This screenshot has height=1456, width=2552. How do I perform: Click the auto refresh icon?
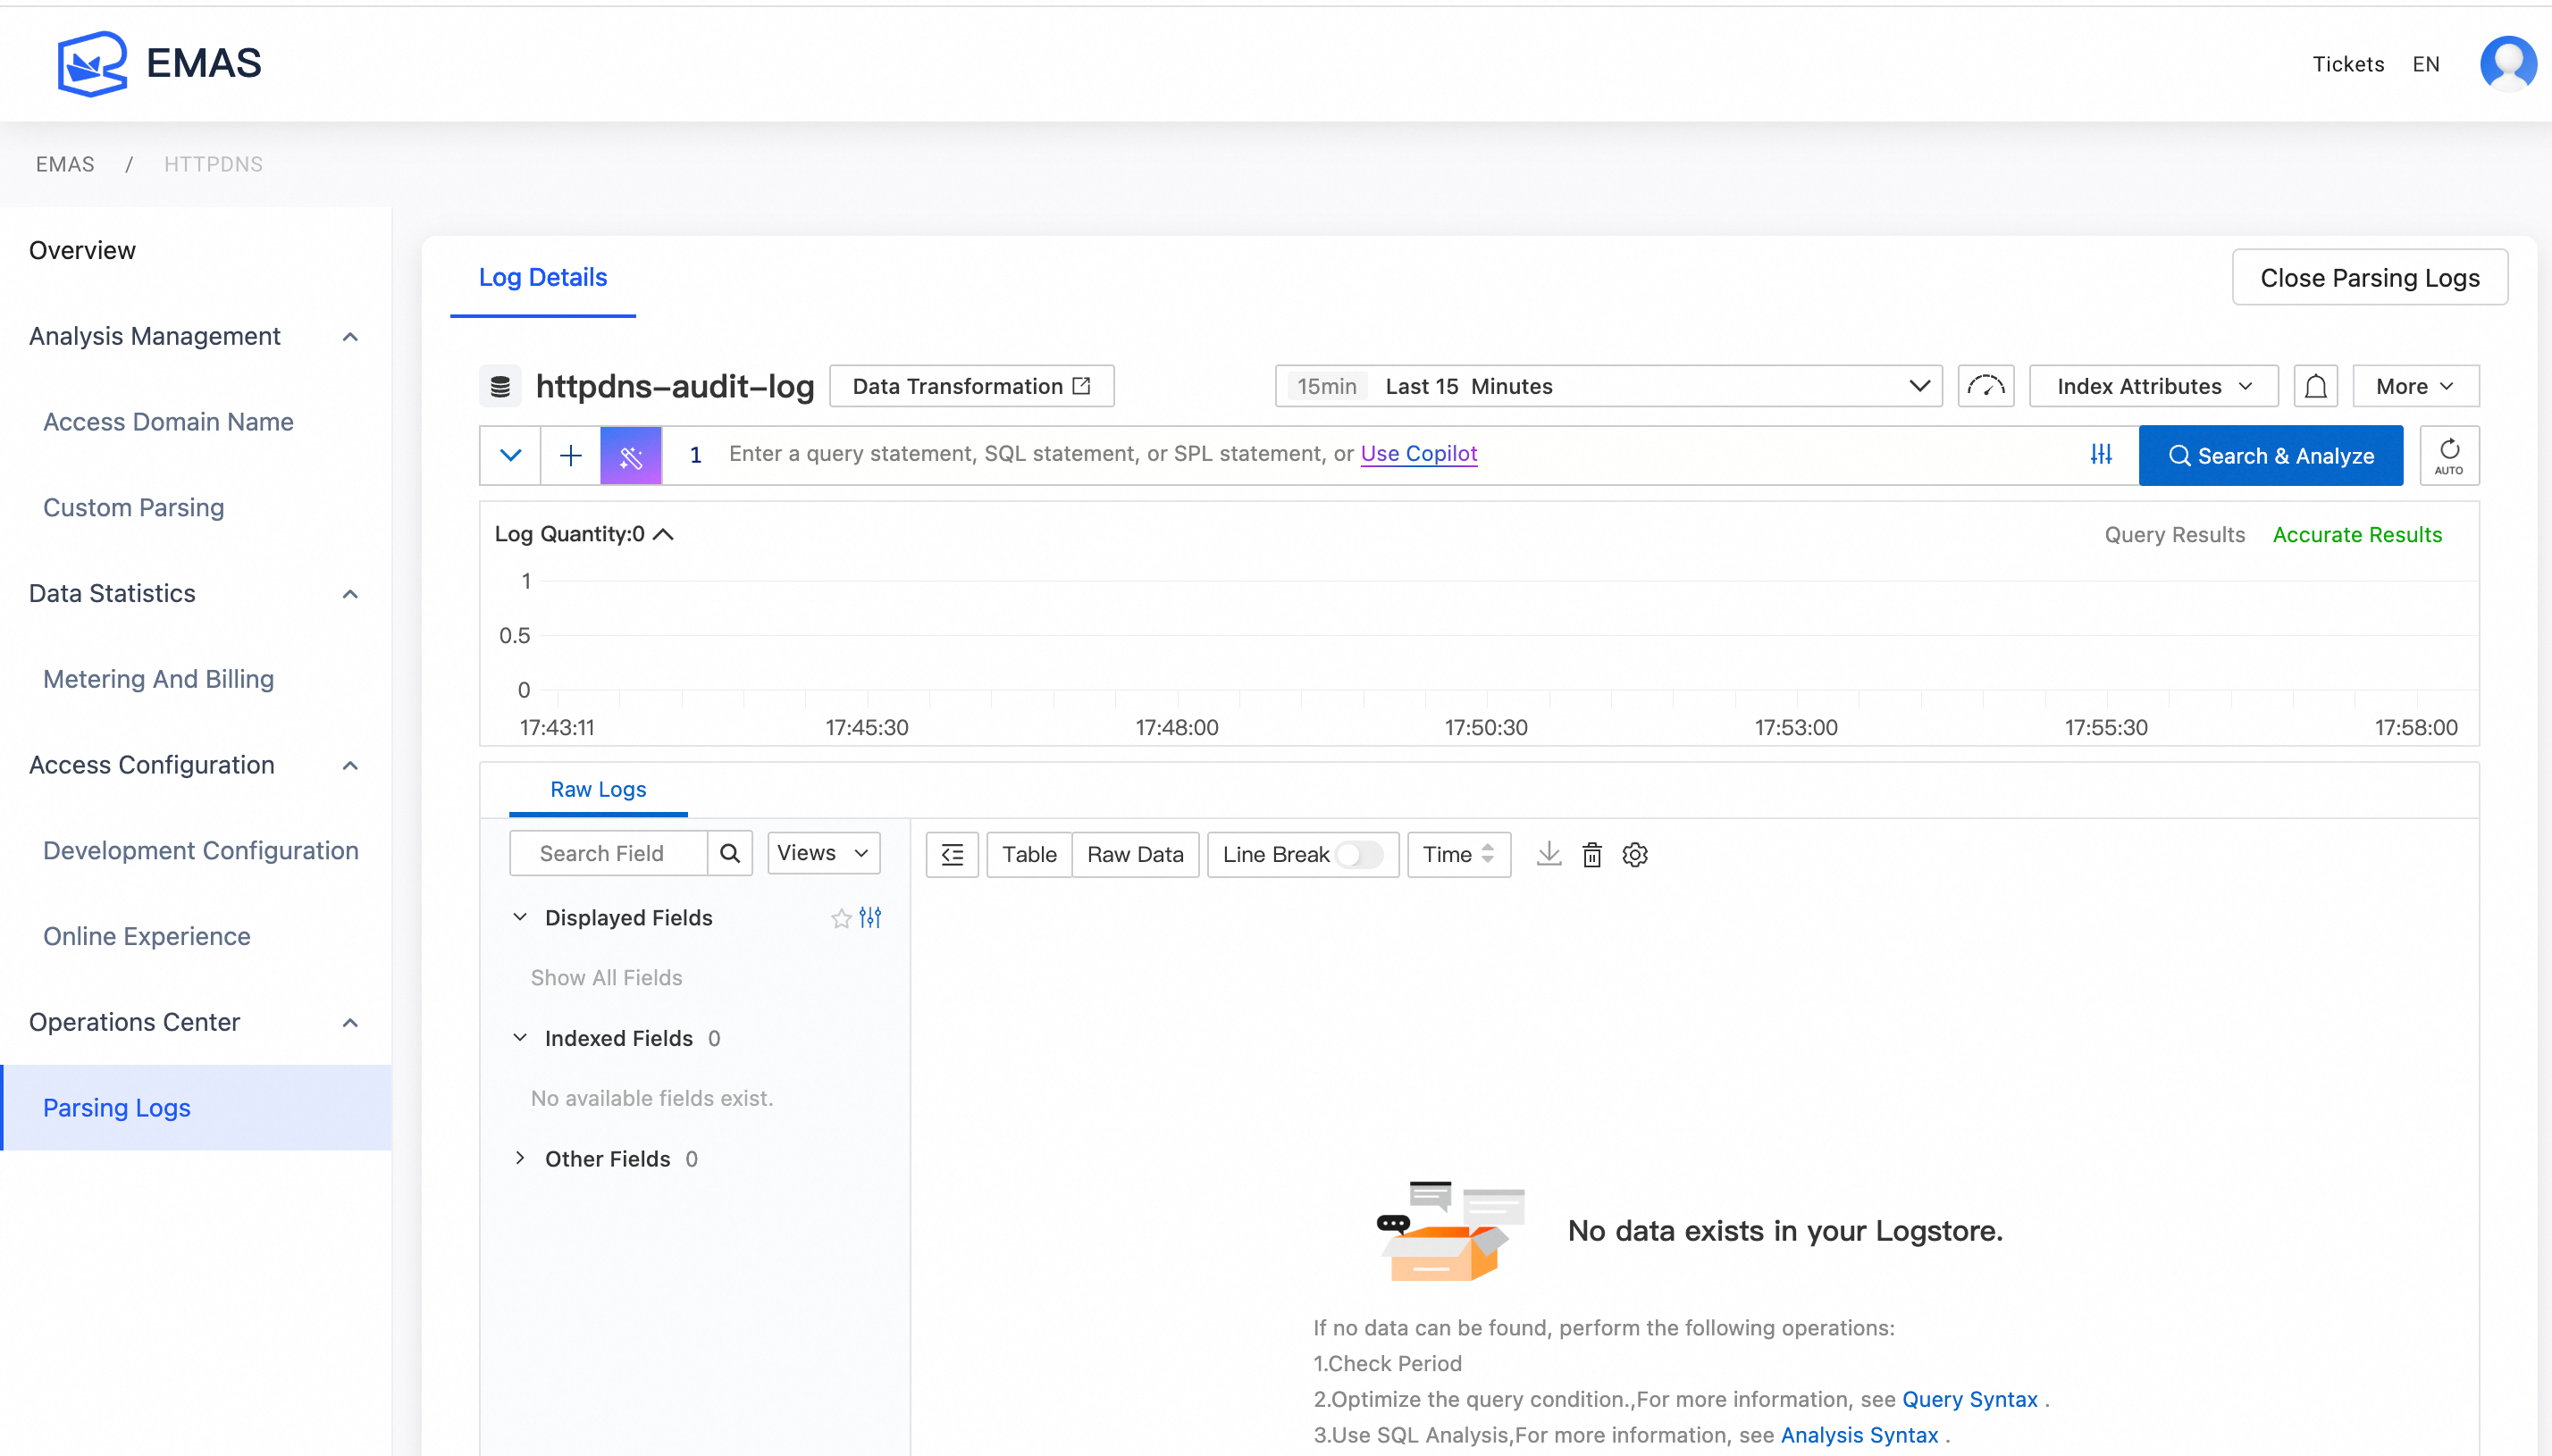pyautogui.click(x=2448, y=456)
